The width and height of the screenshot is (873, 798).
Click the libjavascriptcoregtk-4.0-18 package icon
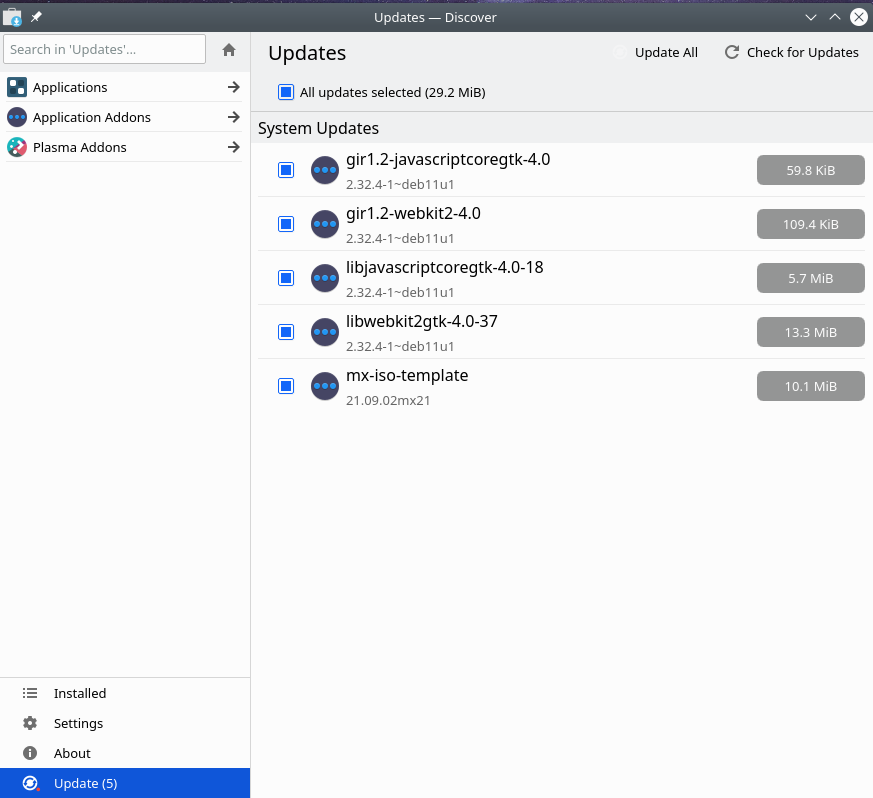click(325, 278)
